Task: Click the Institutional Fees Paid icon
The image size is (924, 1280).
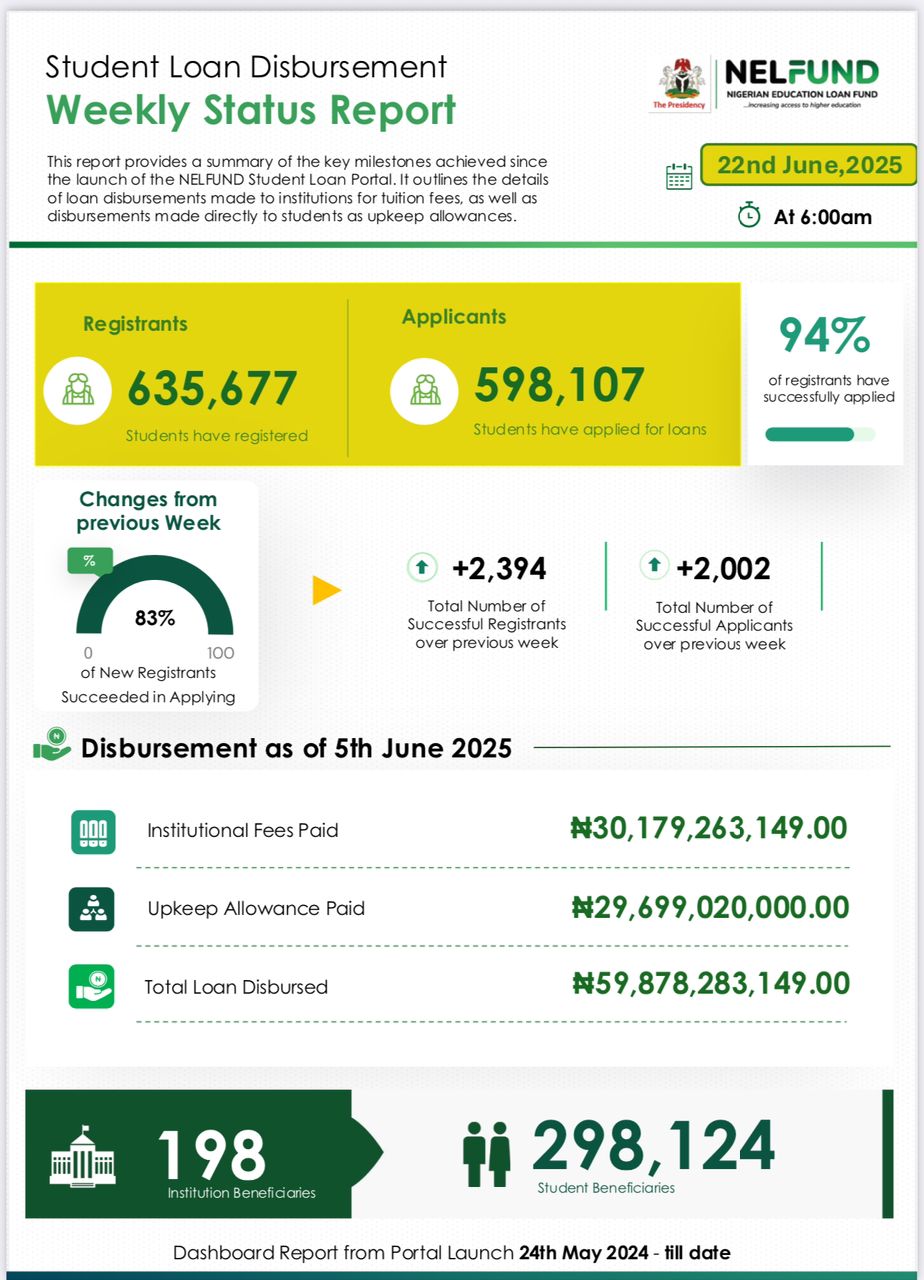Action: click(x=93, y=831)
